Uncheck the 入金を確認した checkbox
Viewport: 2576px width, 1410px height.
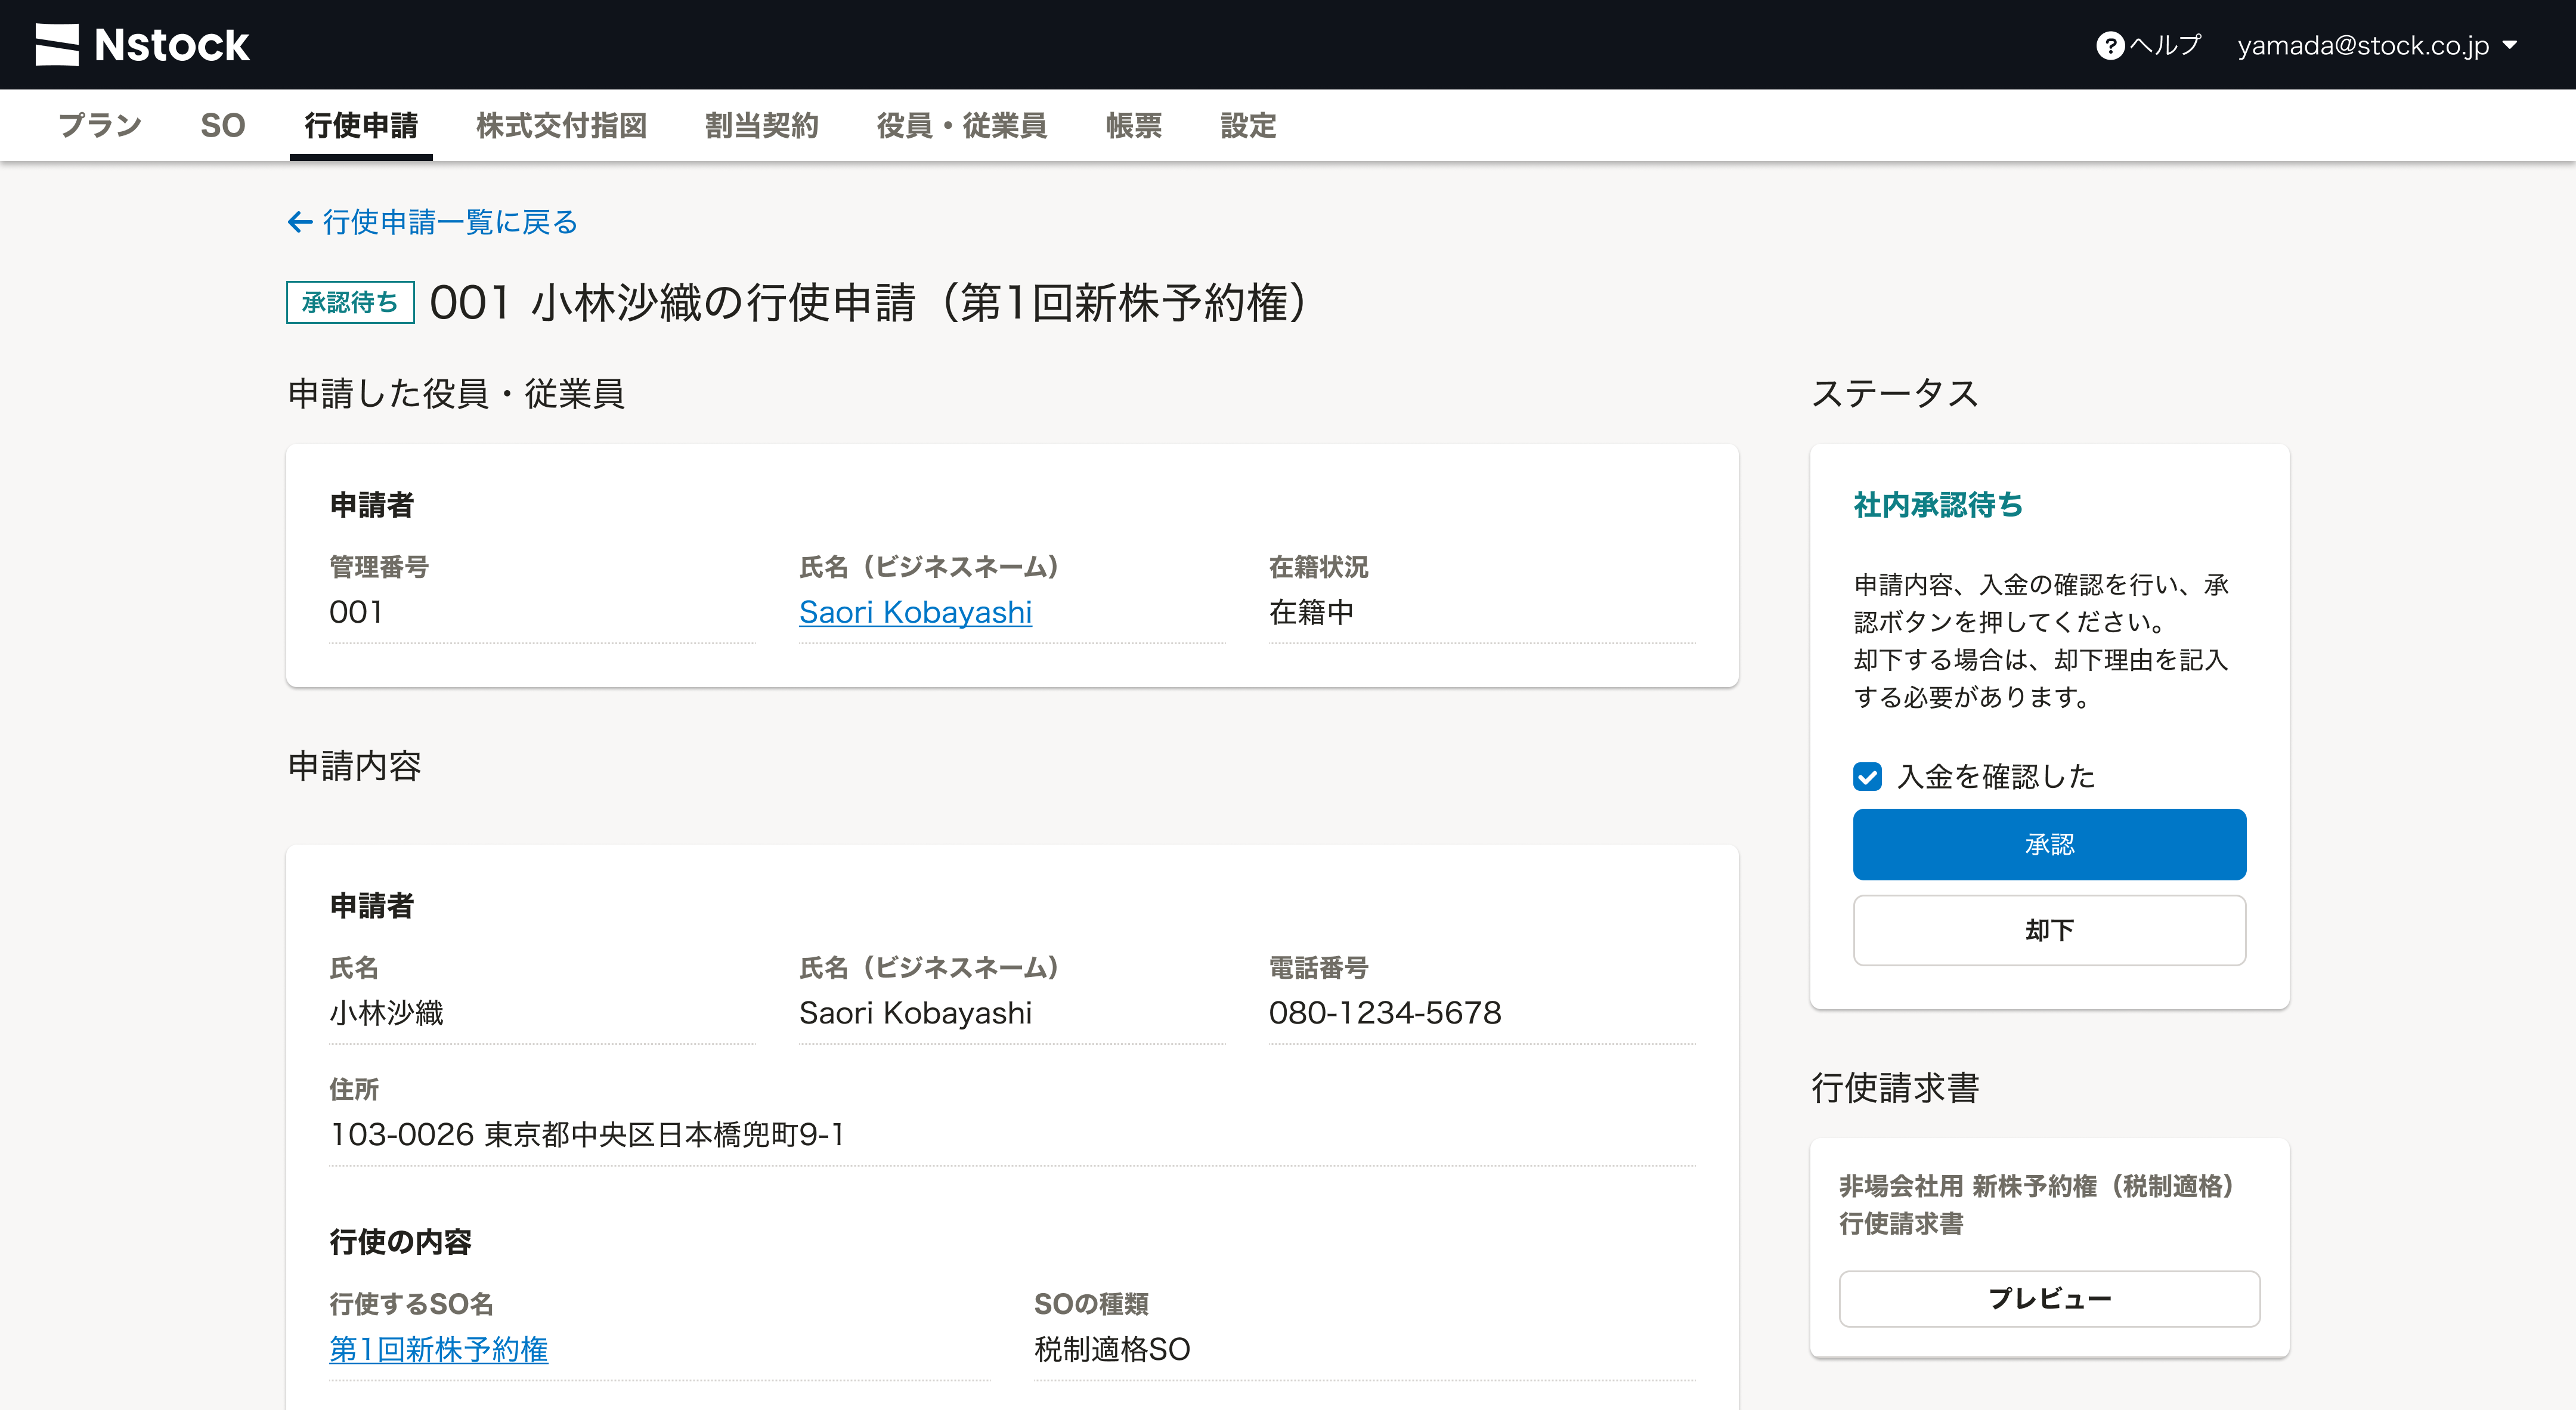pos(1867,777)
